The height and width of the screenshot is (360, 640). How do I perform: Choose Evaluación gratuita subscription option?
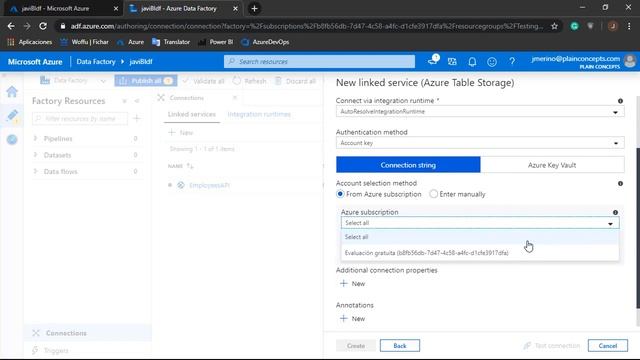tap(480, 253)
